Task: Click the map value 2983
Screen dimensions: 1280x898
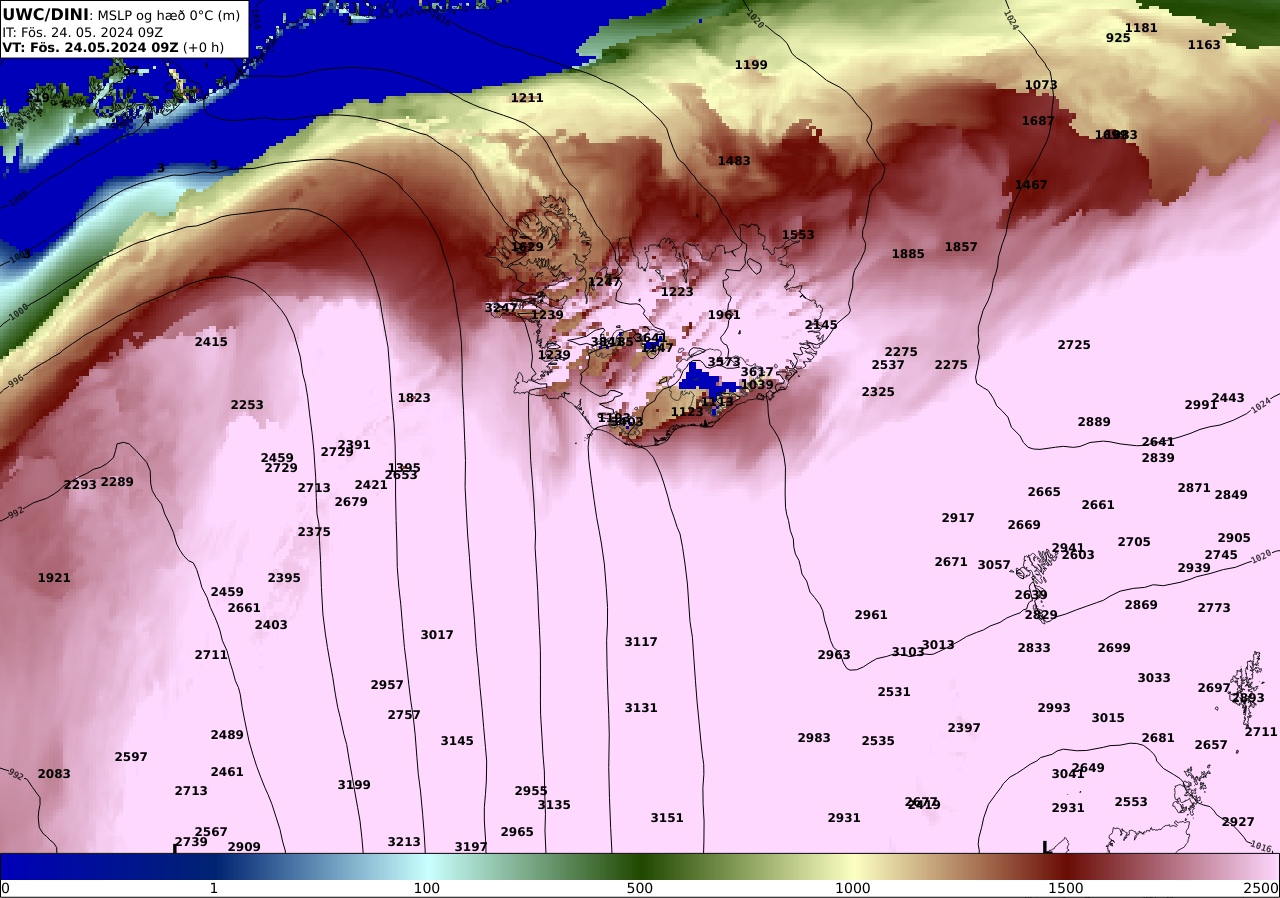Action: (x=814, y=738)
